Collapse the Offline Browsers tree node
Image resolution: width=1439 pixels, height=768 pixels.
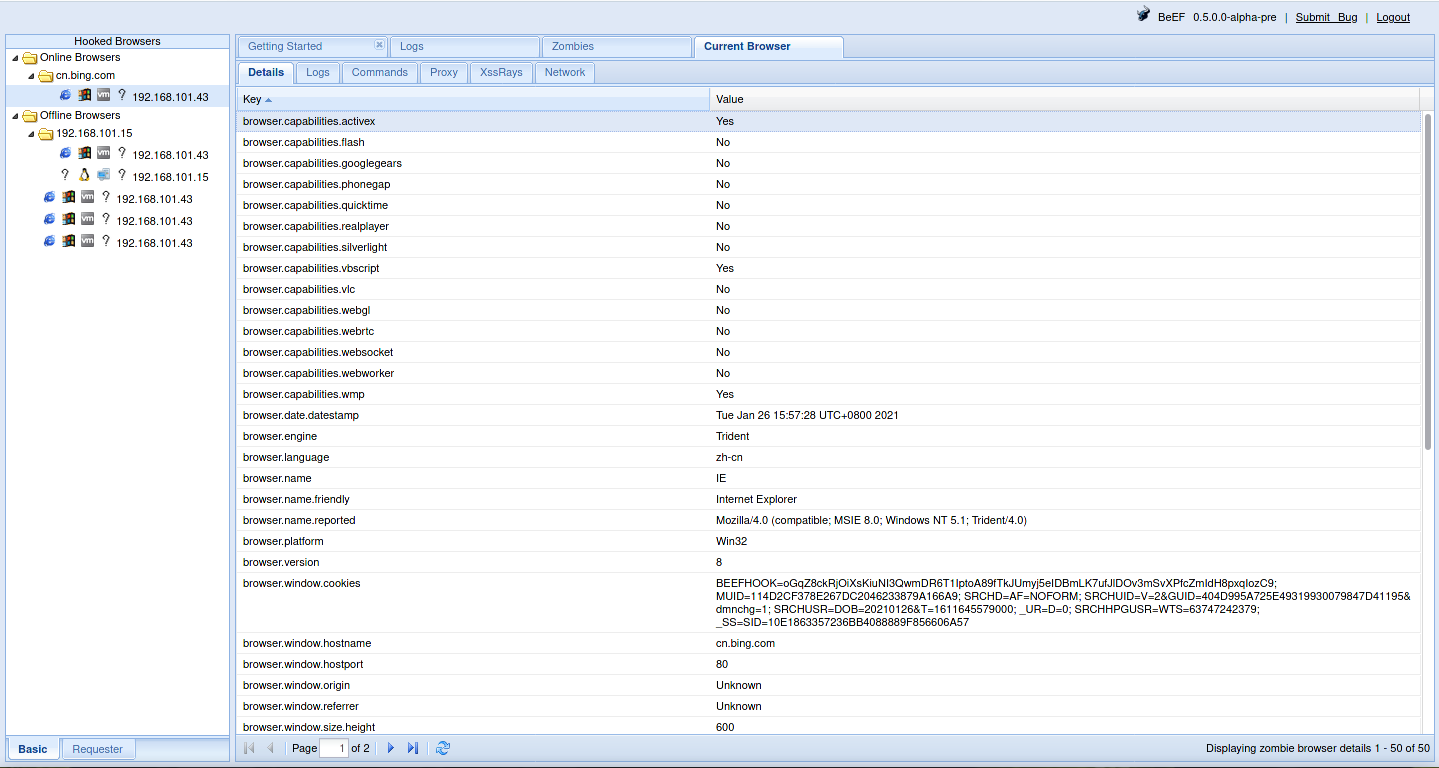click(x=15, y=116)
